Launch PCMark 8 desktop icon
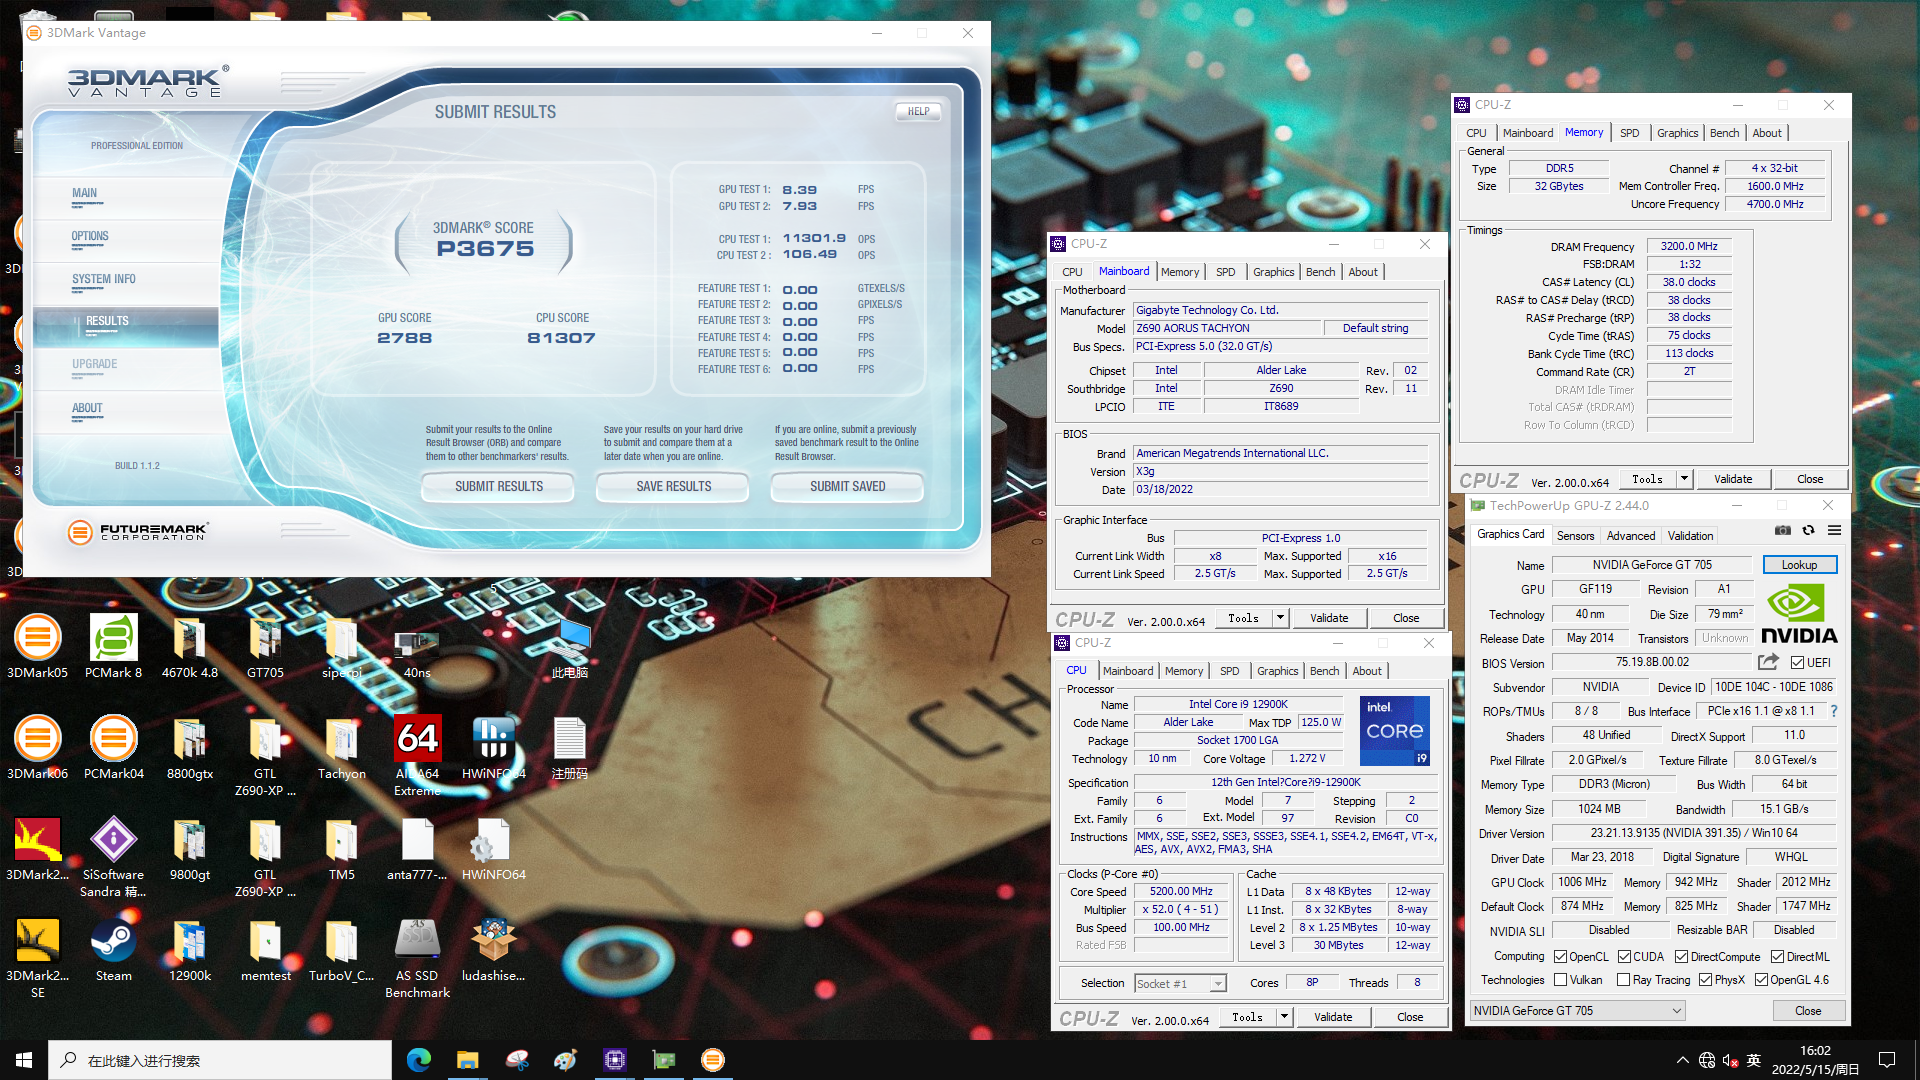 [113, 646]
